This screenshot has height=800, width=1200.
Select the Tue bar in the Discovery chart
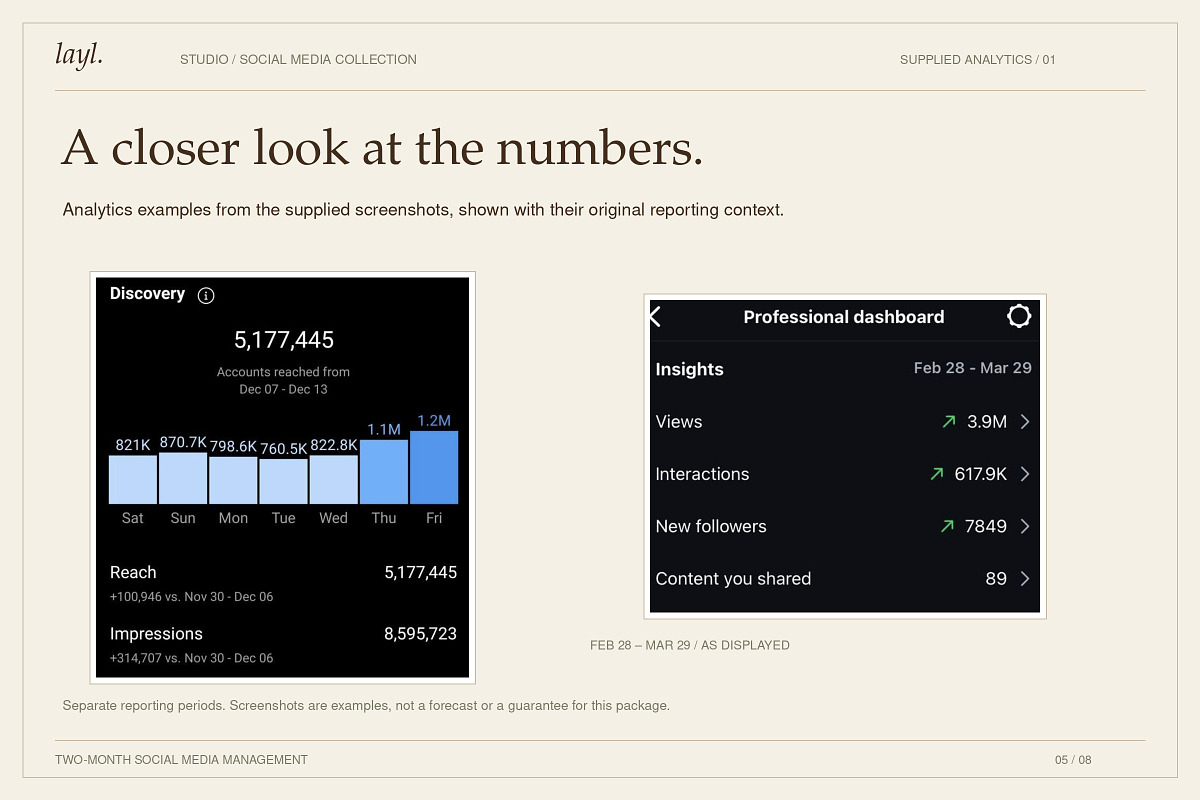coord(283,481)
